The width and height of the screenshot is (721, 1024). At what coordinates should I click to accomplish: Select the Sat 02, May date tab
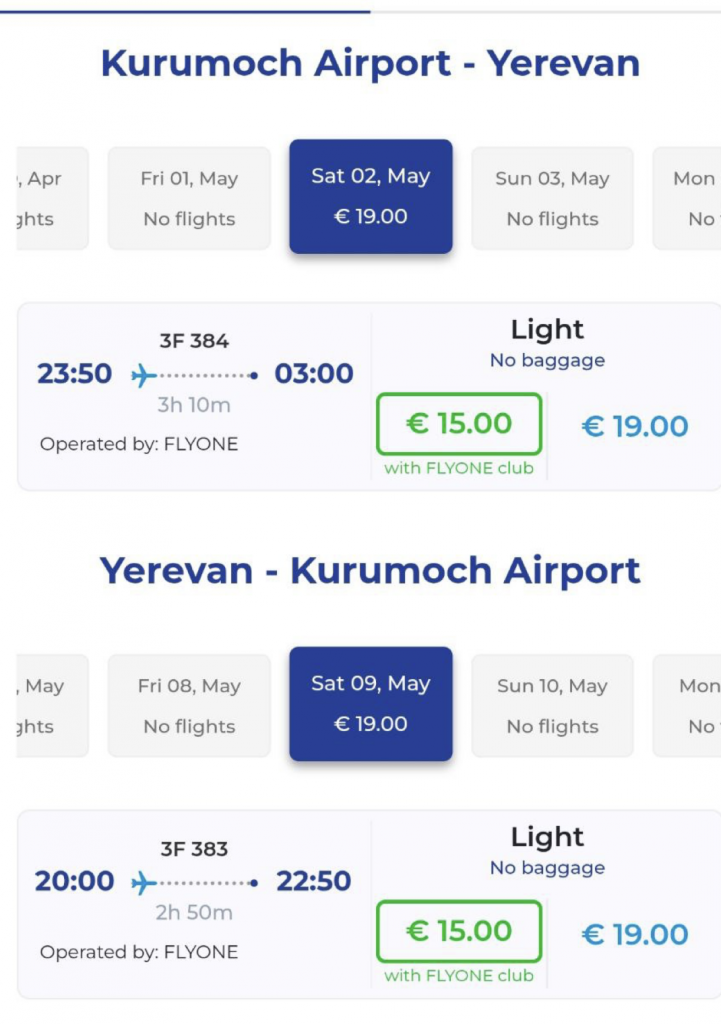(x=371, y=196)
